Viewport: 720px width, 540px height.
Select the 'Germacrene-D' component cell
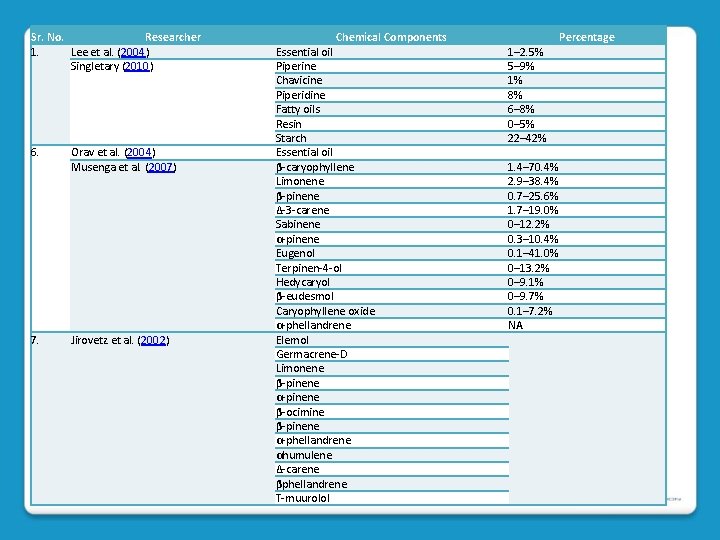(392, 354)
